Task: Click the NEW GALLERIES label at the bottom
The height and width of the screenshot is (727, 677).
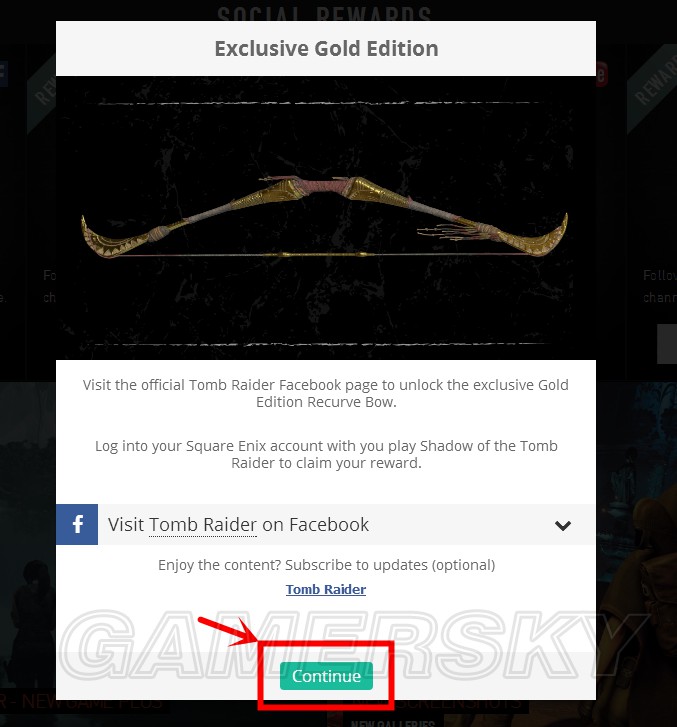Action: point(392,723)
